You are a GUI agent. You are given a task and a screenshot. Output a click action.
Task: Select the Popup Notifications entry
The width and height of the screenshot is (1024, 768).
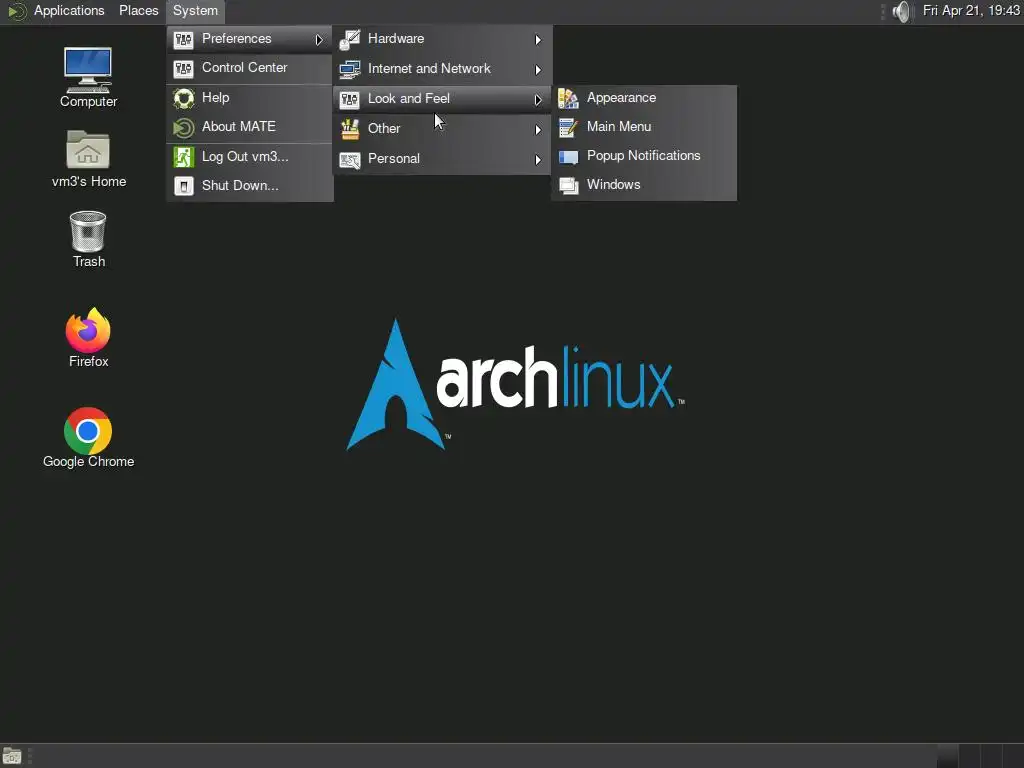coord(644,156)
